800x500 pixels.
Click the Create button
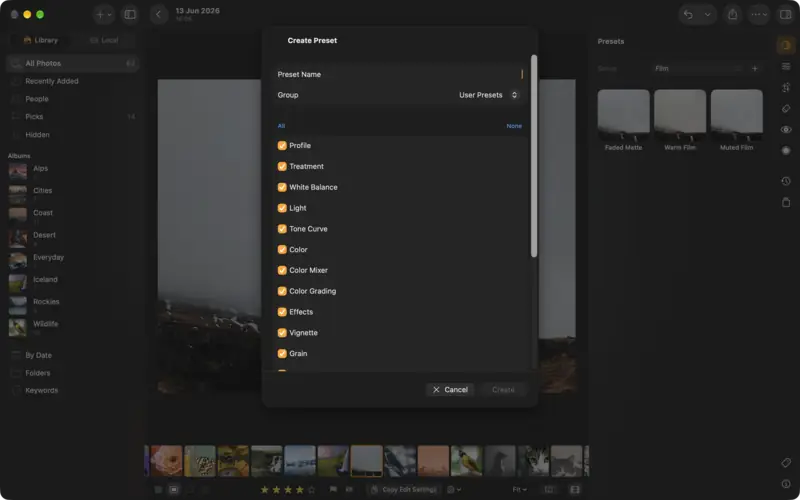[x=503, y=390]
